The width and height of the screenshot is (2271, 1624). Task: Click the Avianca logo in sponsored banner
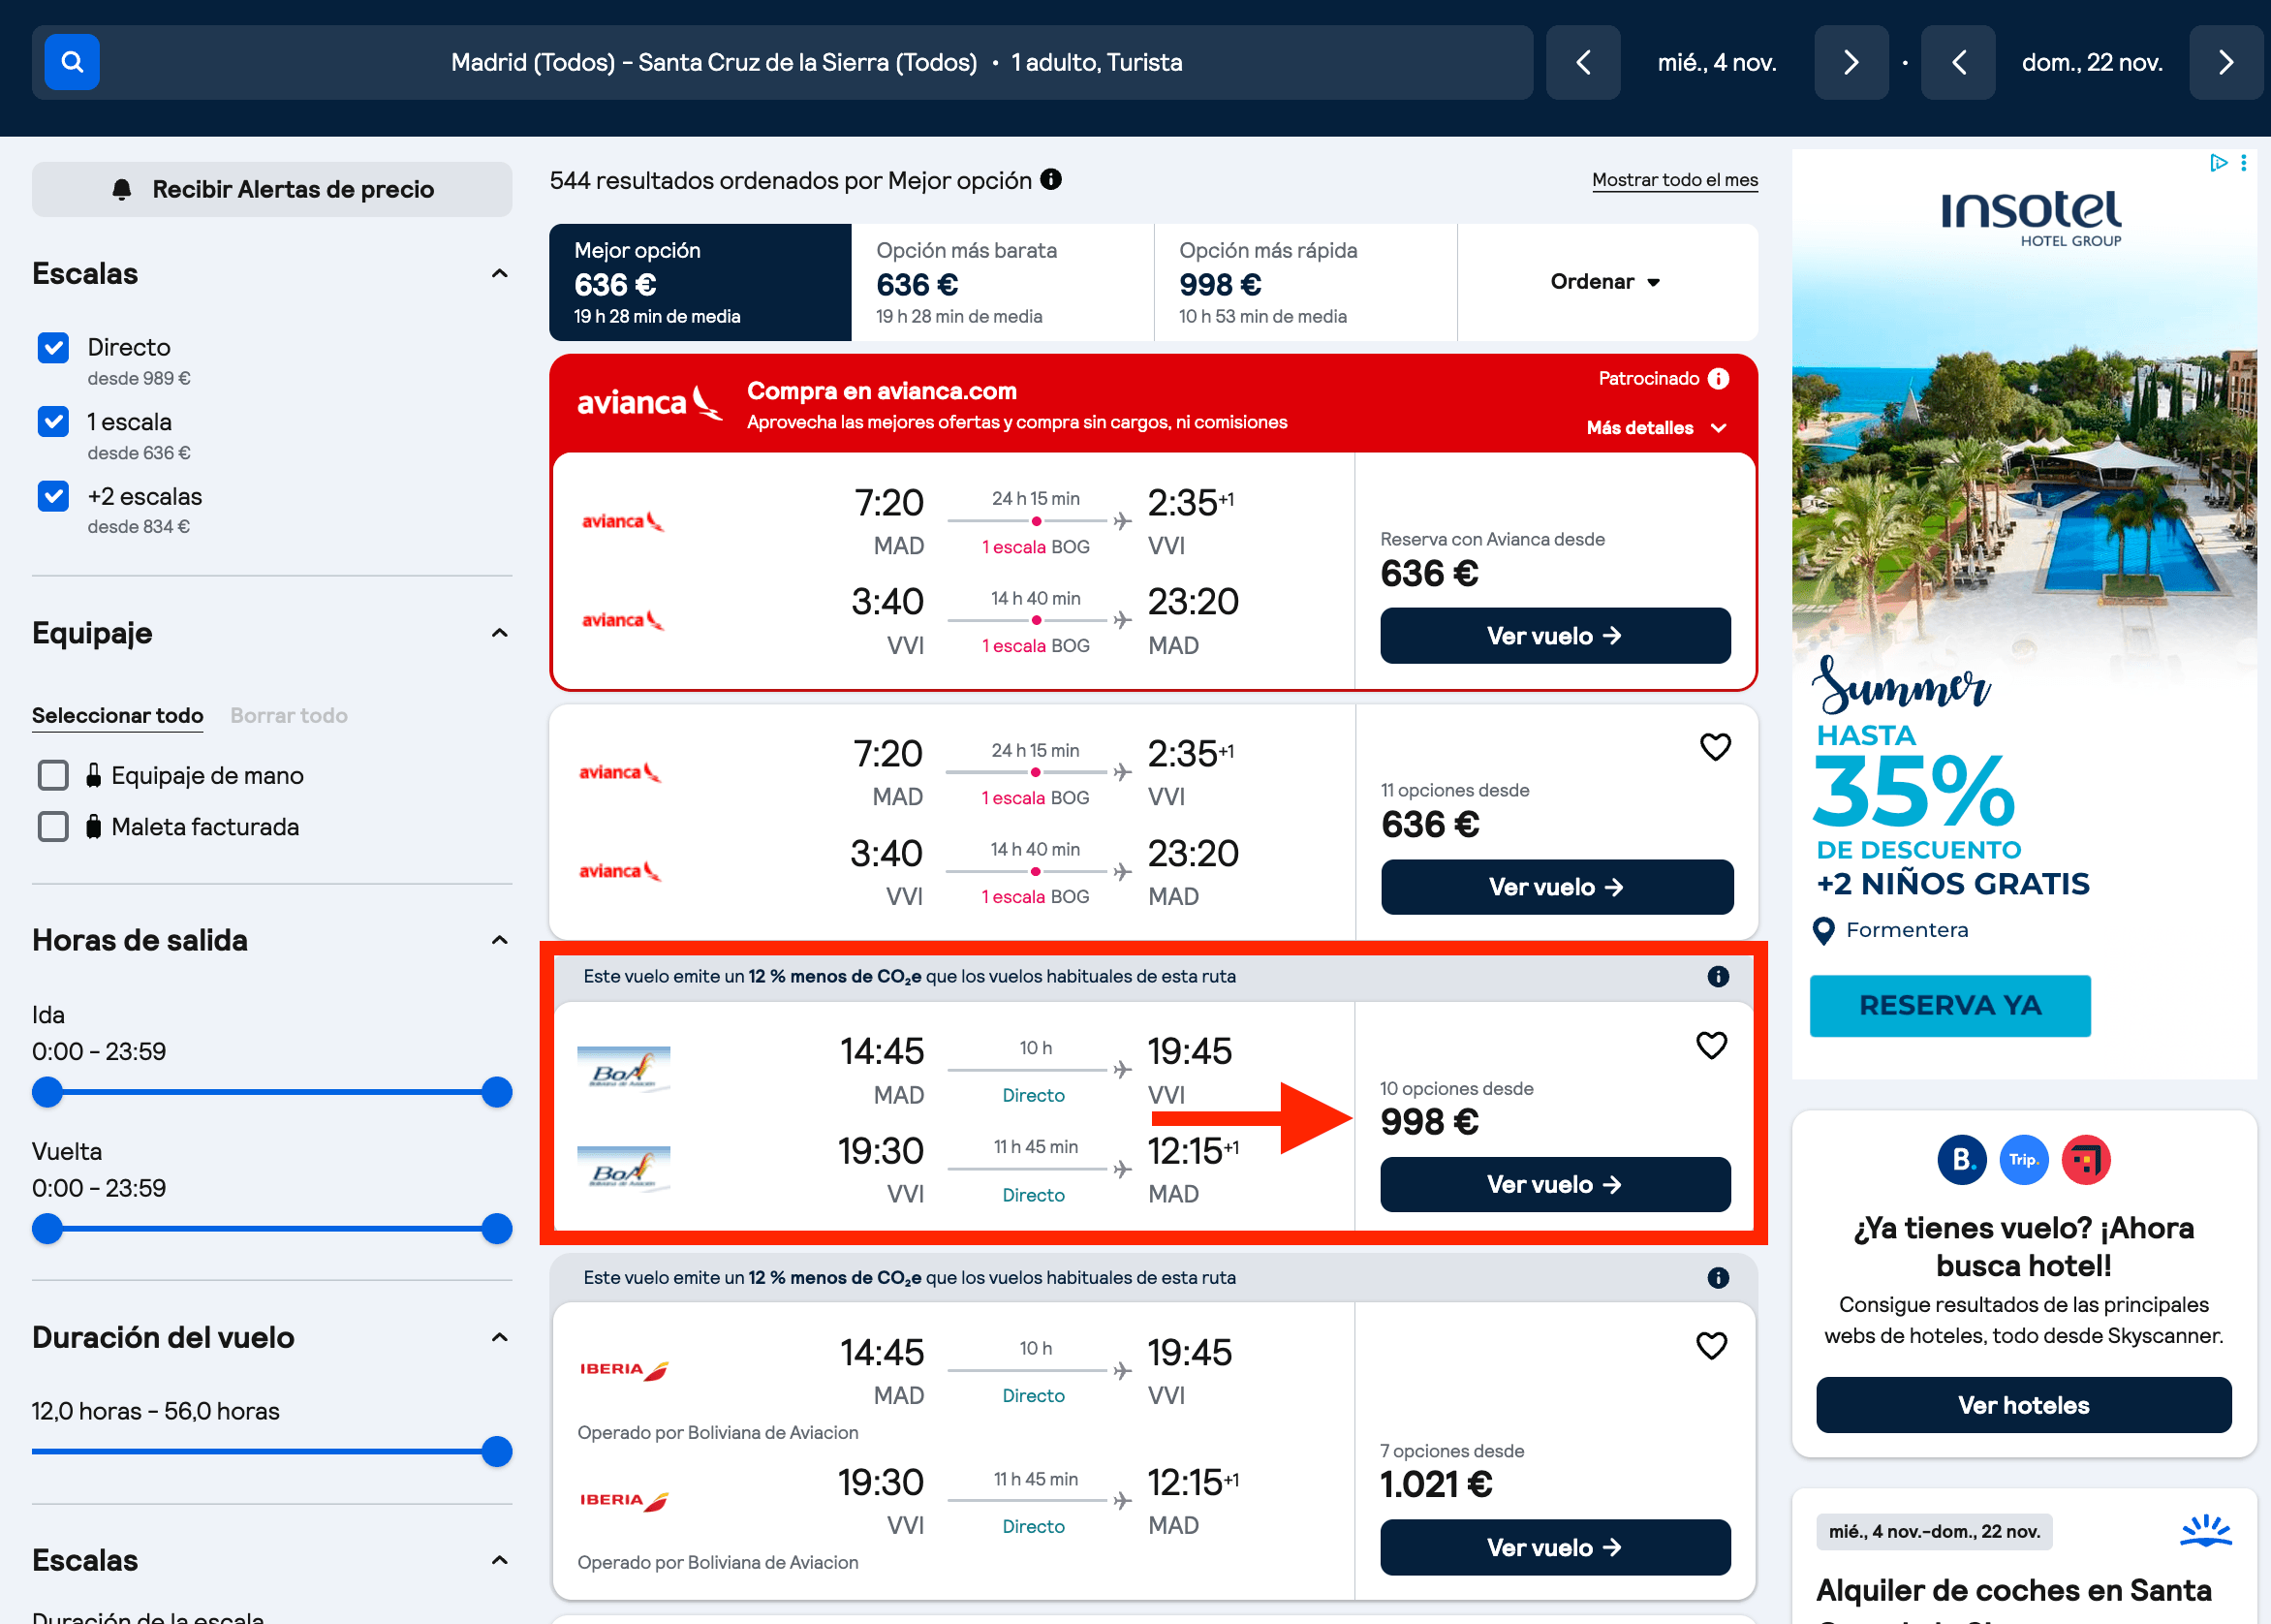[649, 402]
